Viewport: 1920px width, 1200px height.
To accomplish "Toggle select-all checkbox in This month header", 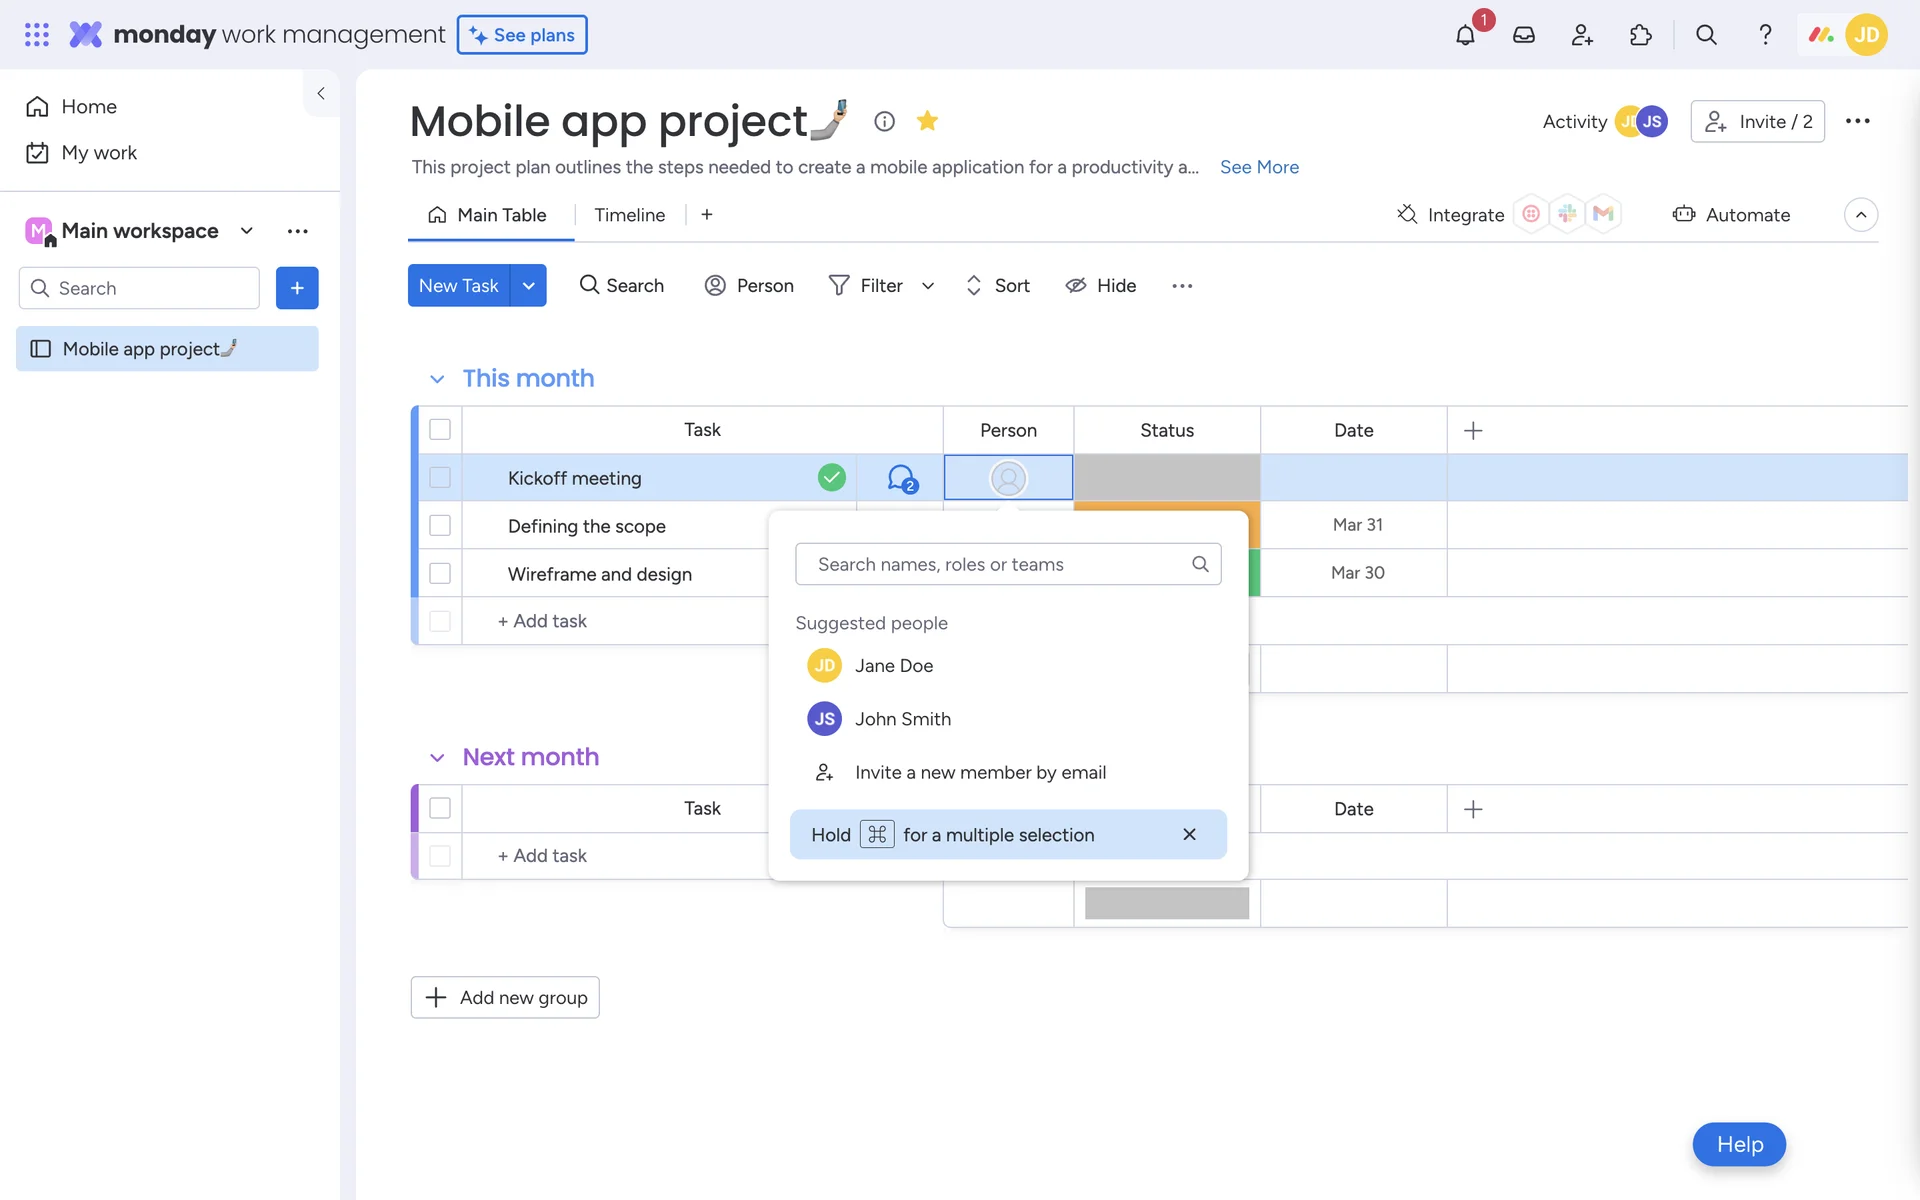I will point(440,429).
